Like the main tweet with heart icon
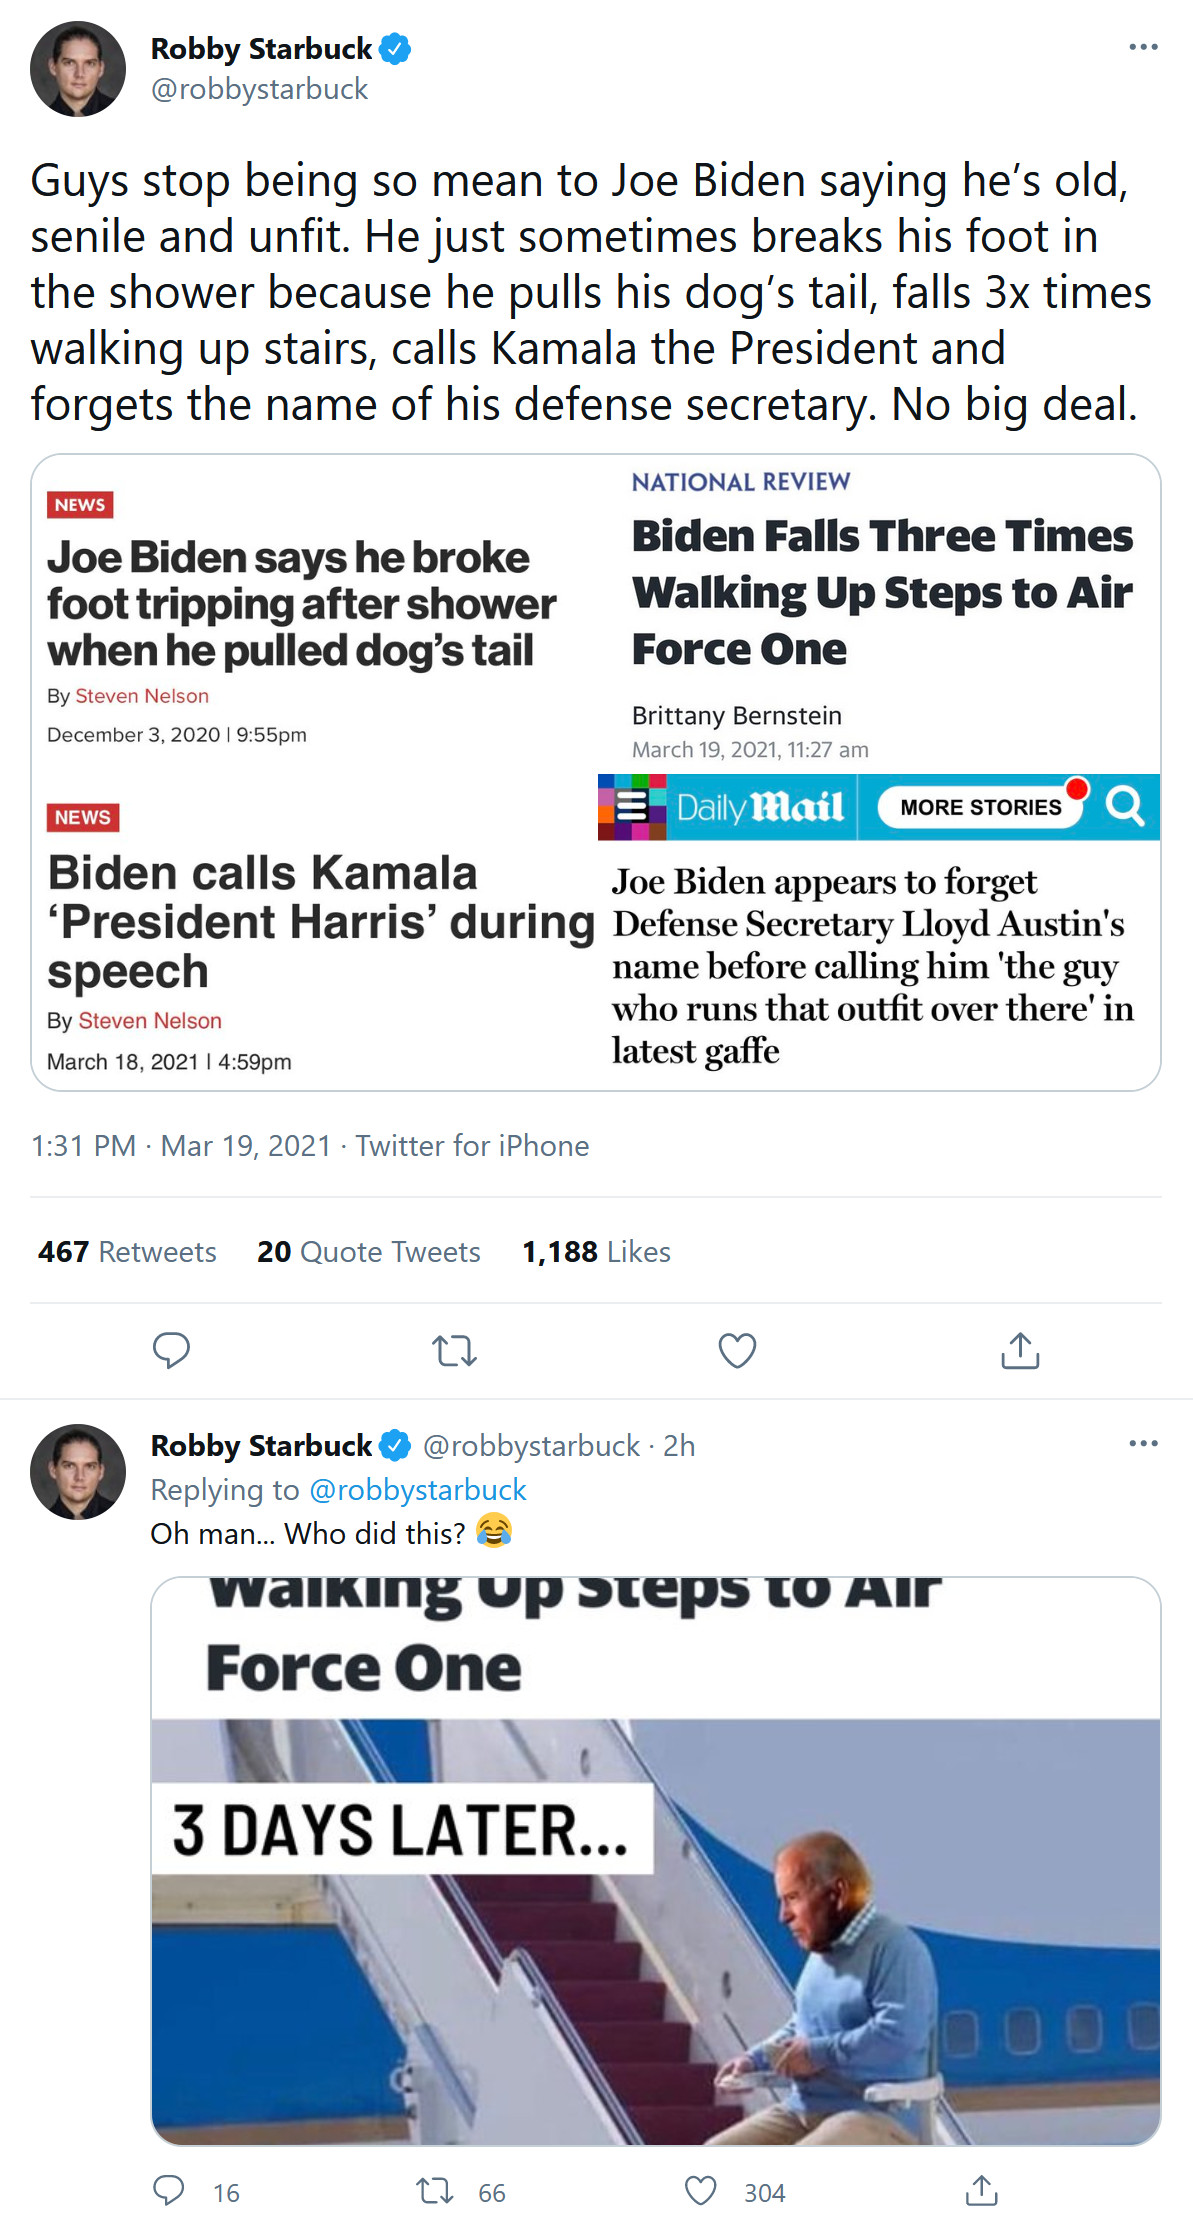This screenshot has height=2229, width=1193. 737,1351
